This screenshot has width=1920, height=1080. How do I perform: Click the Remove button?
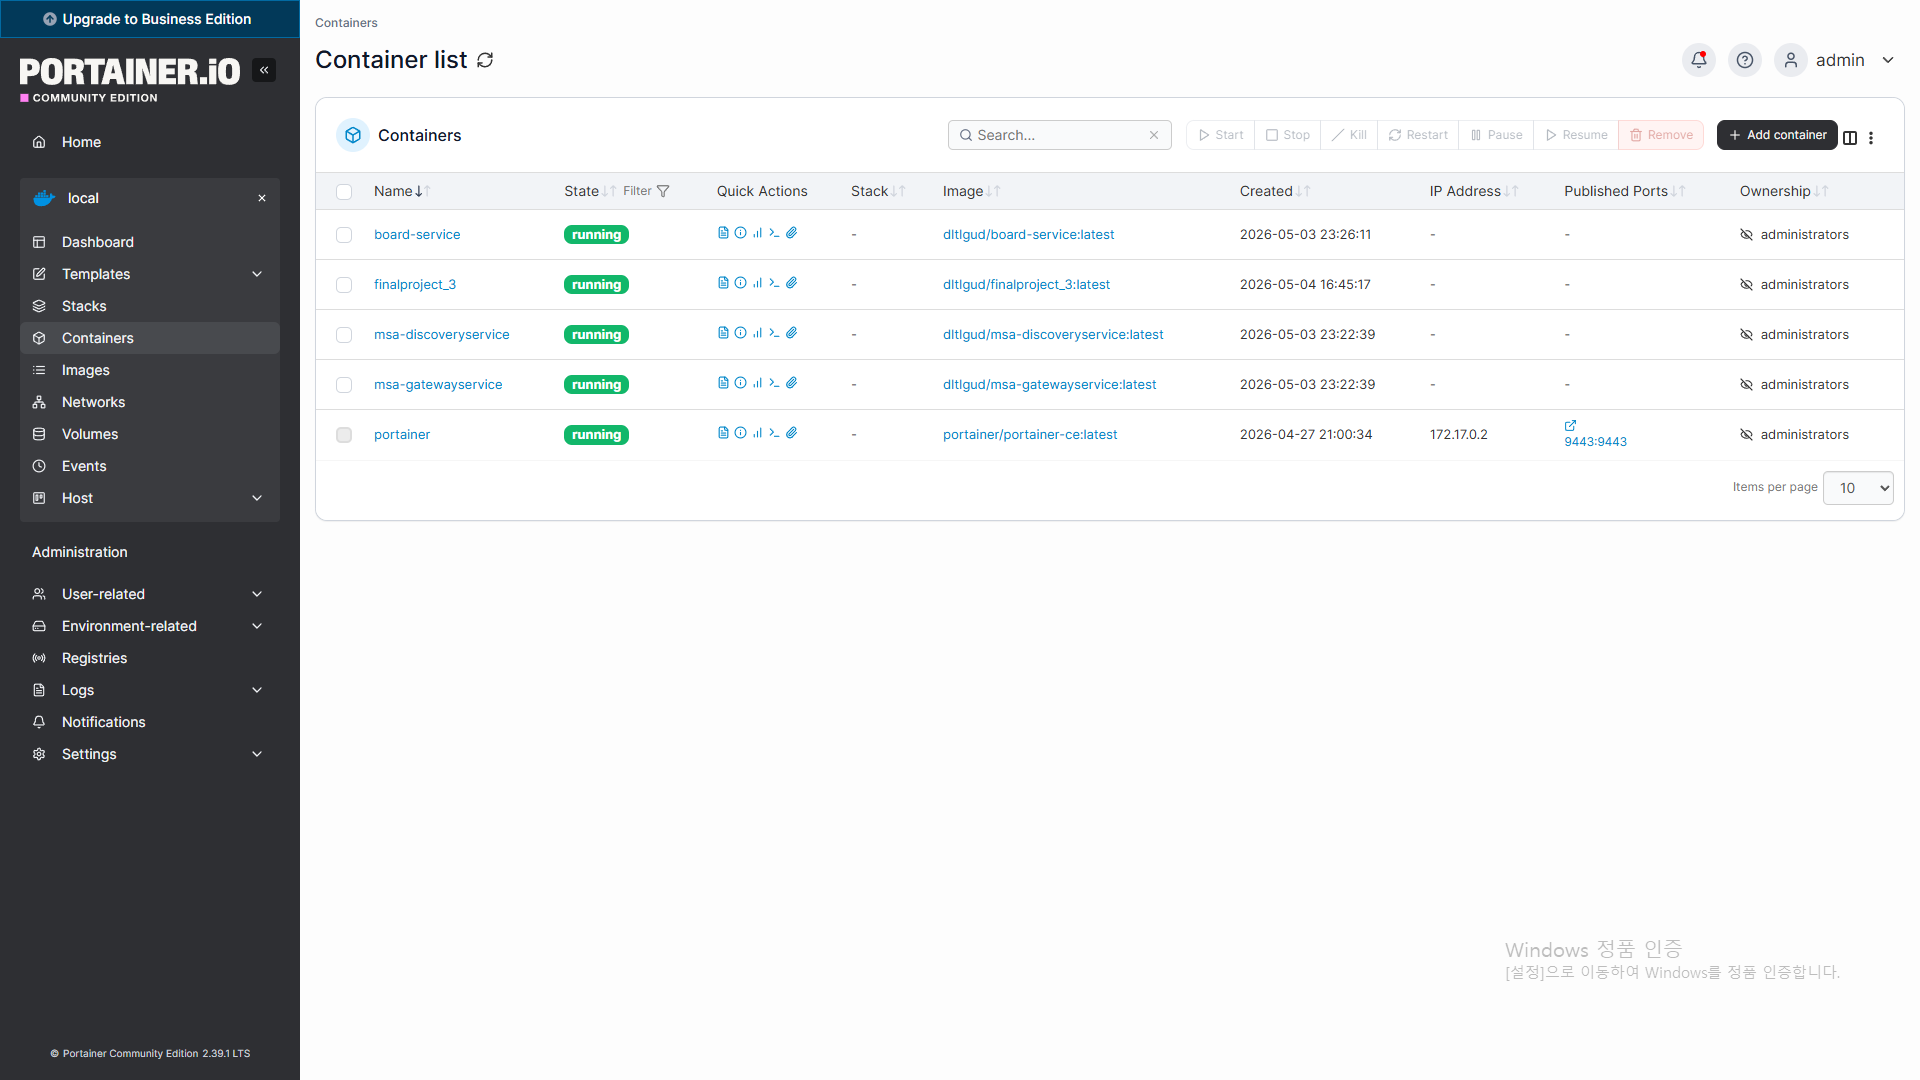coord(1661,135)
